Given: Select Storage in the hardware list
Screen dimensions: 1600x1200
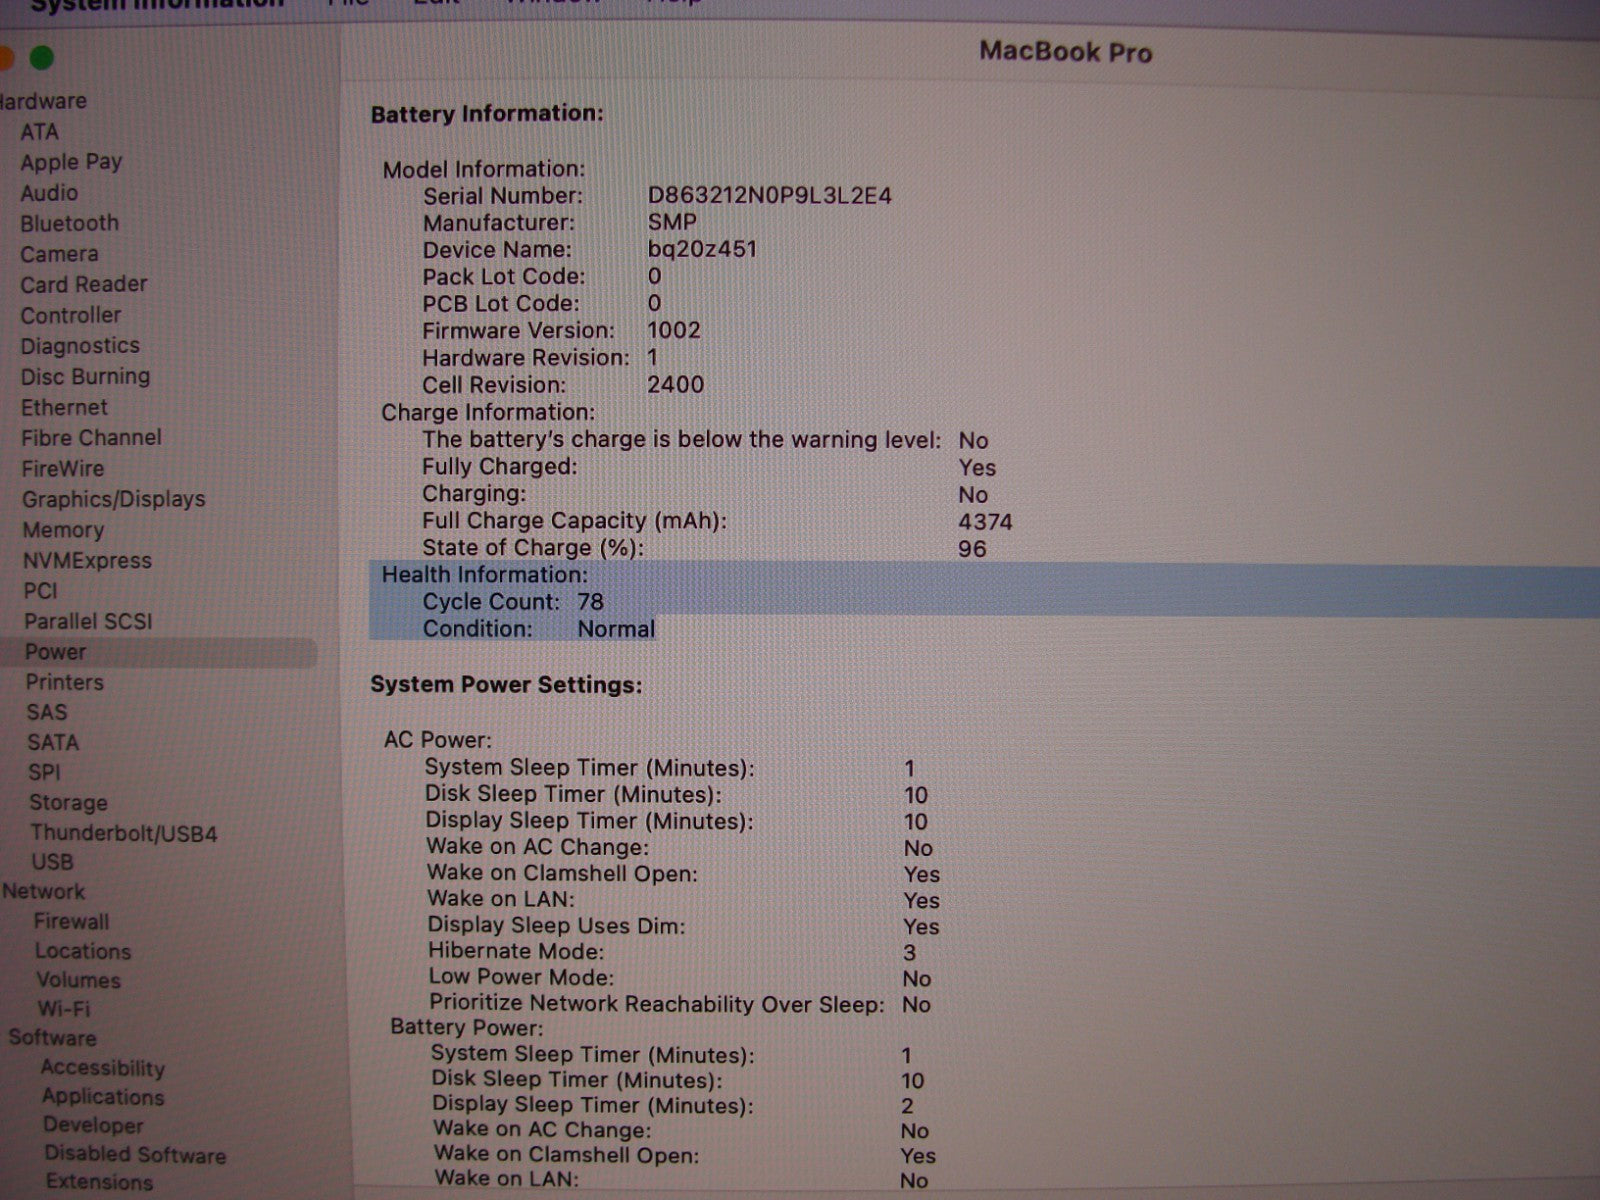Looking at the screenshot, I should tap(68, 802).
